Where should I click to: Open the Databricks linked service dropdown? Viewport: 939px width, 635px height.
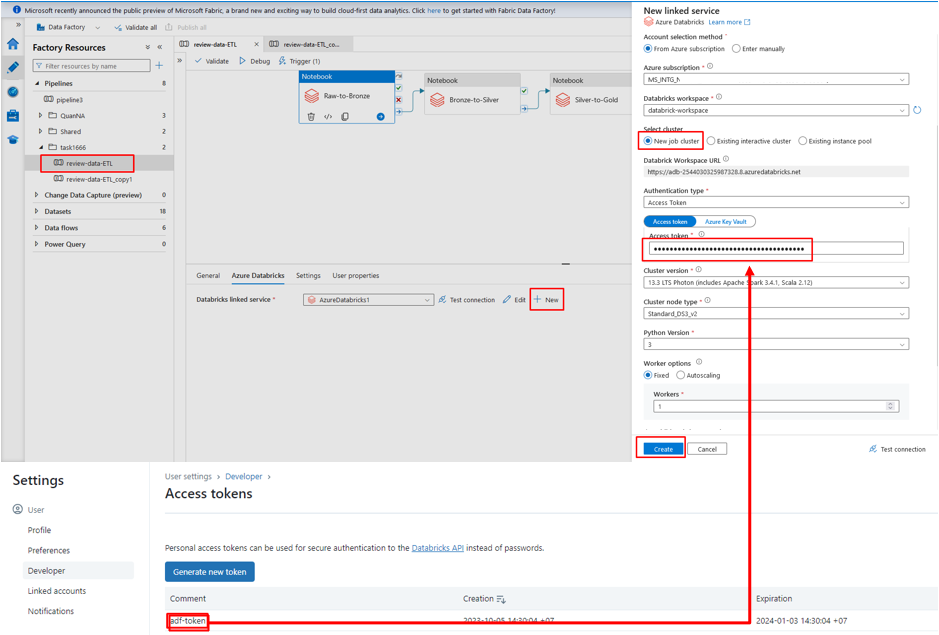(x=368, y=300)
